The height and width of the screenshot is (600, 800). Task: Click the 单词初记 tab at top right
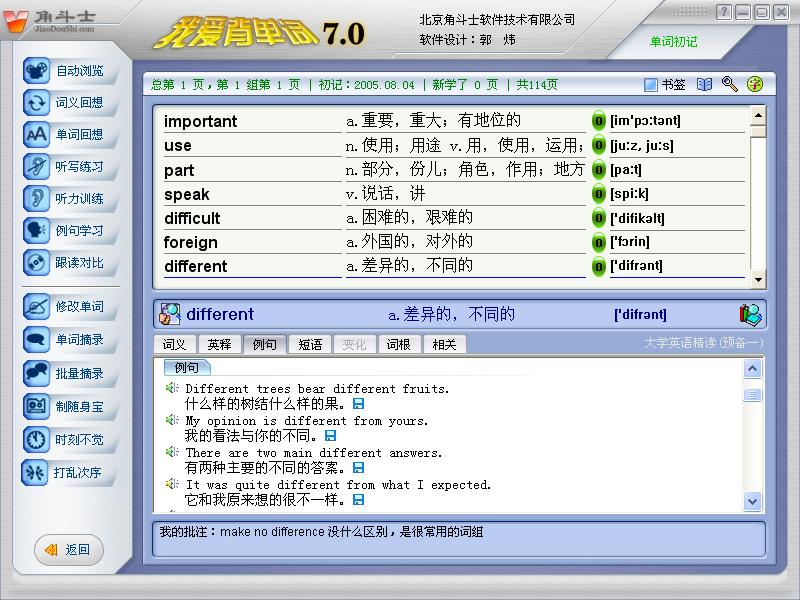(x=673, y=42)
